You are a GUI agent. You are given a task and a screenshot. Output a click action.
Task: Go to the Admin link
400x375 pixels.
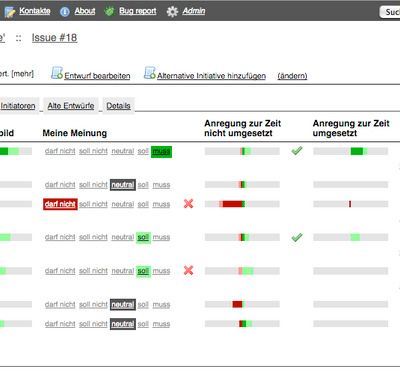194,11
